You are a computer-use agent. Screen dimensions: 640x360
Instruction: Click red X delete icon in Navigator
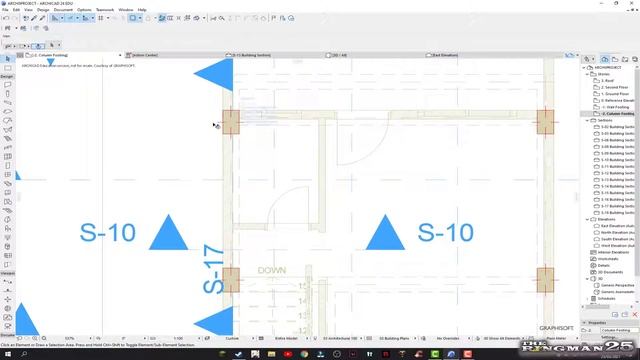click(x=635, y=315)
